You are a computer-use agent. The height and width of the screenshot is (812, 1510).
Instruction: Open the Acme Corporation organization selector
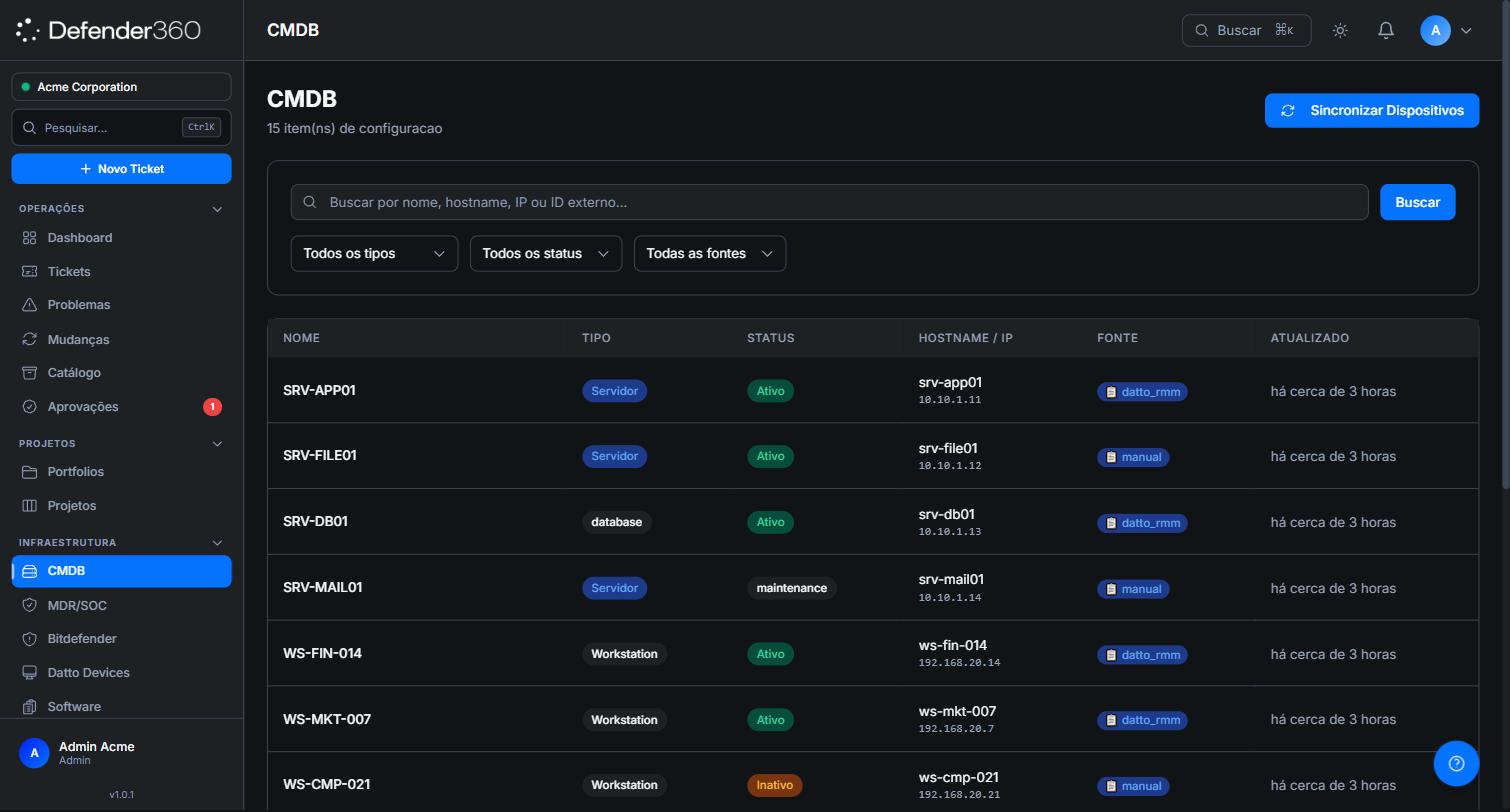coord(121,87)
